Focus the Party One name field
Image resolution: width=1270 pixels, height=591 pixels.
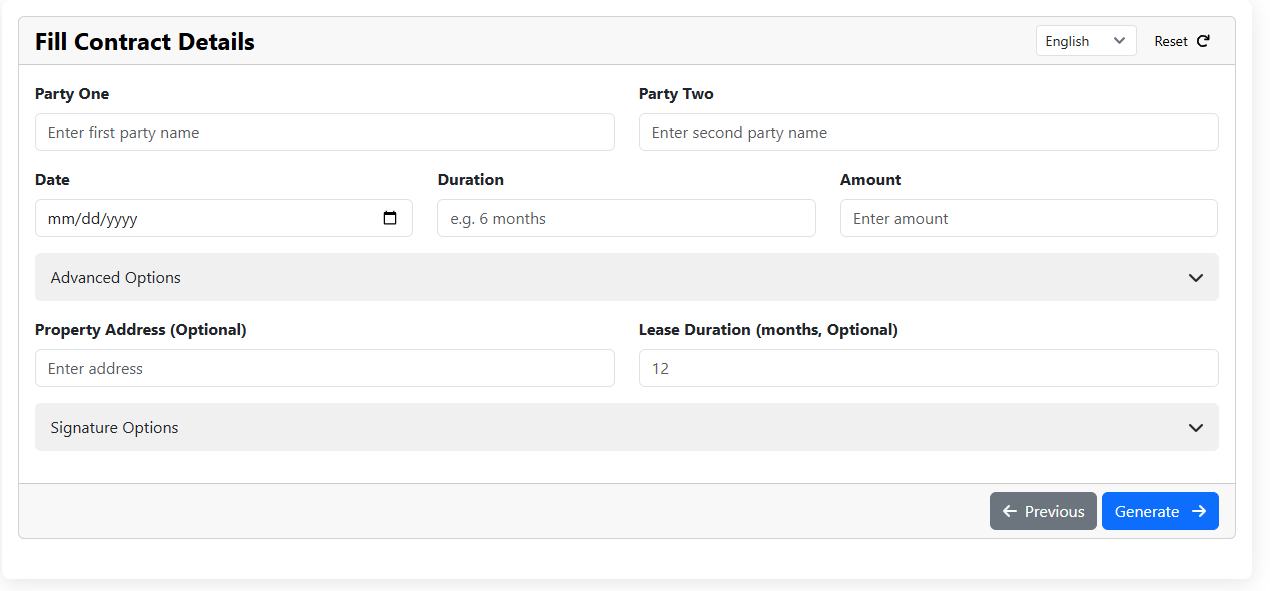324,132
